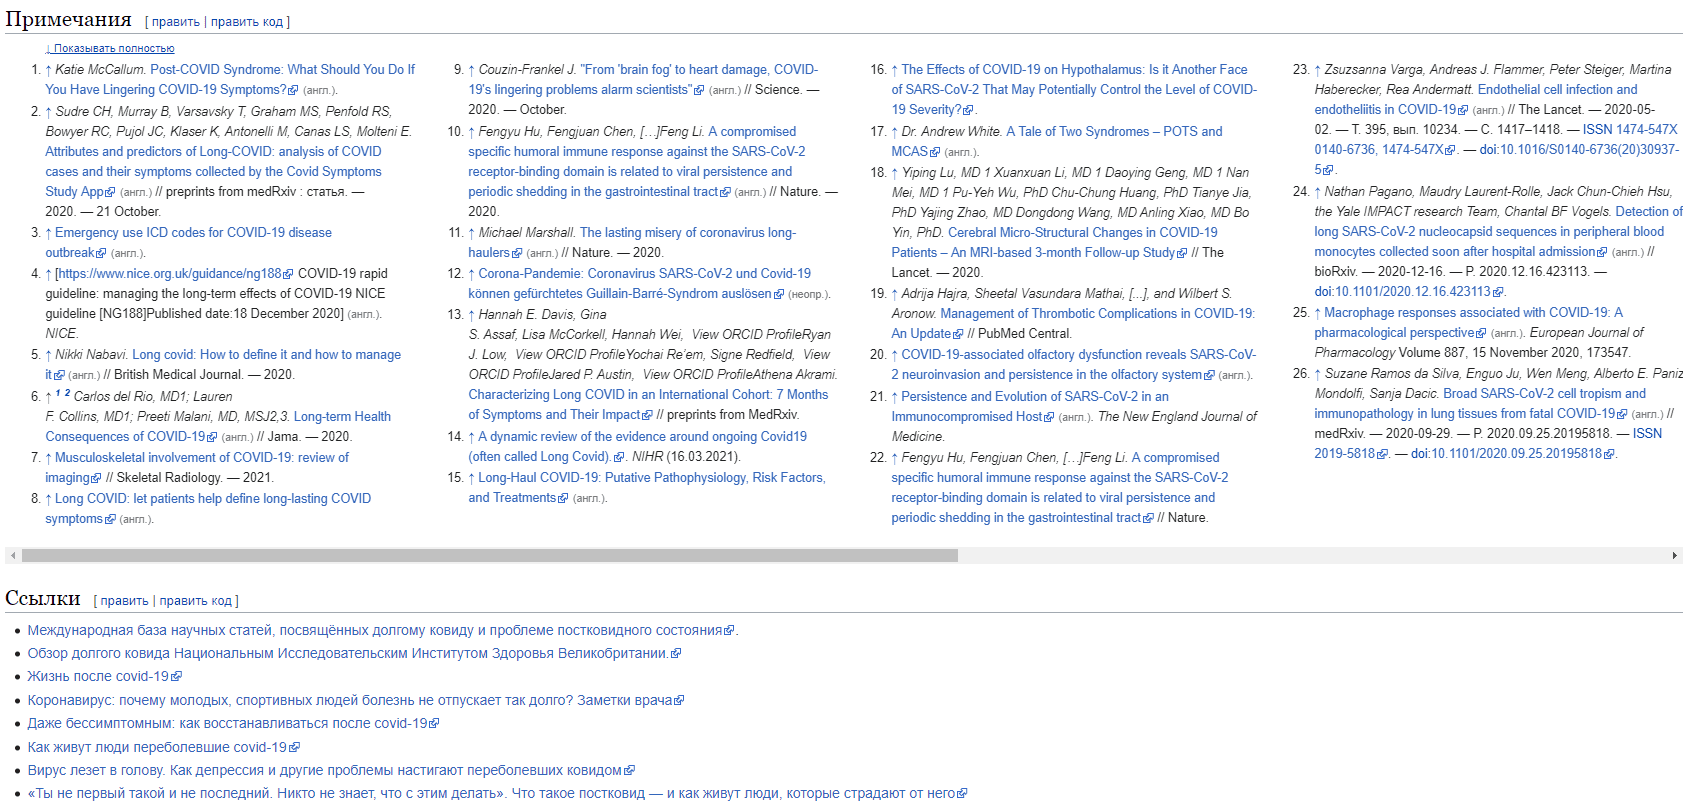Click back-link superscript 1 of reference 6

(x=58, y=394)
